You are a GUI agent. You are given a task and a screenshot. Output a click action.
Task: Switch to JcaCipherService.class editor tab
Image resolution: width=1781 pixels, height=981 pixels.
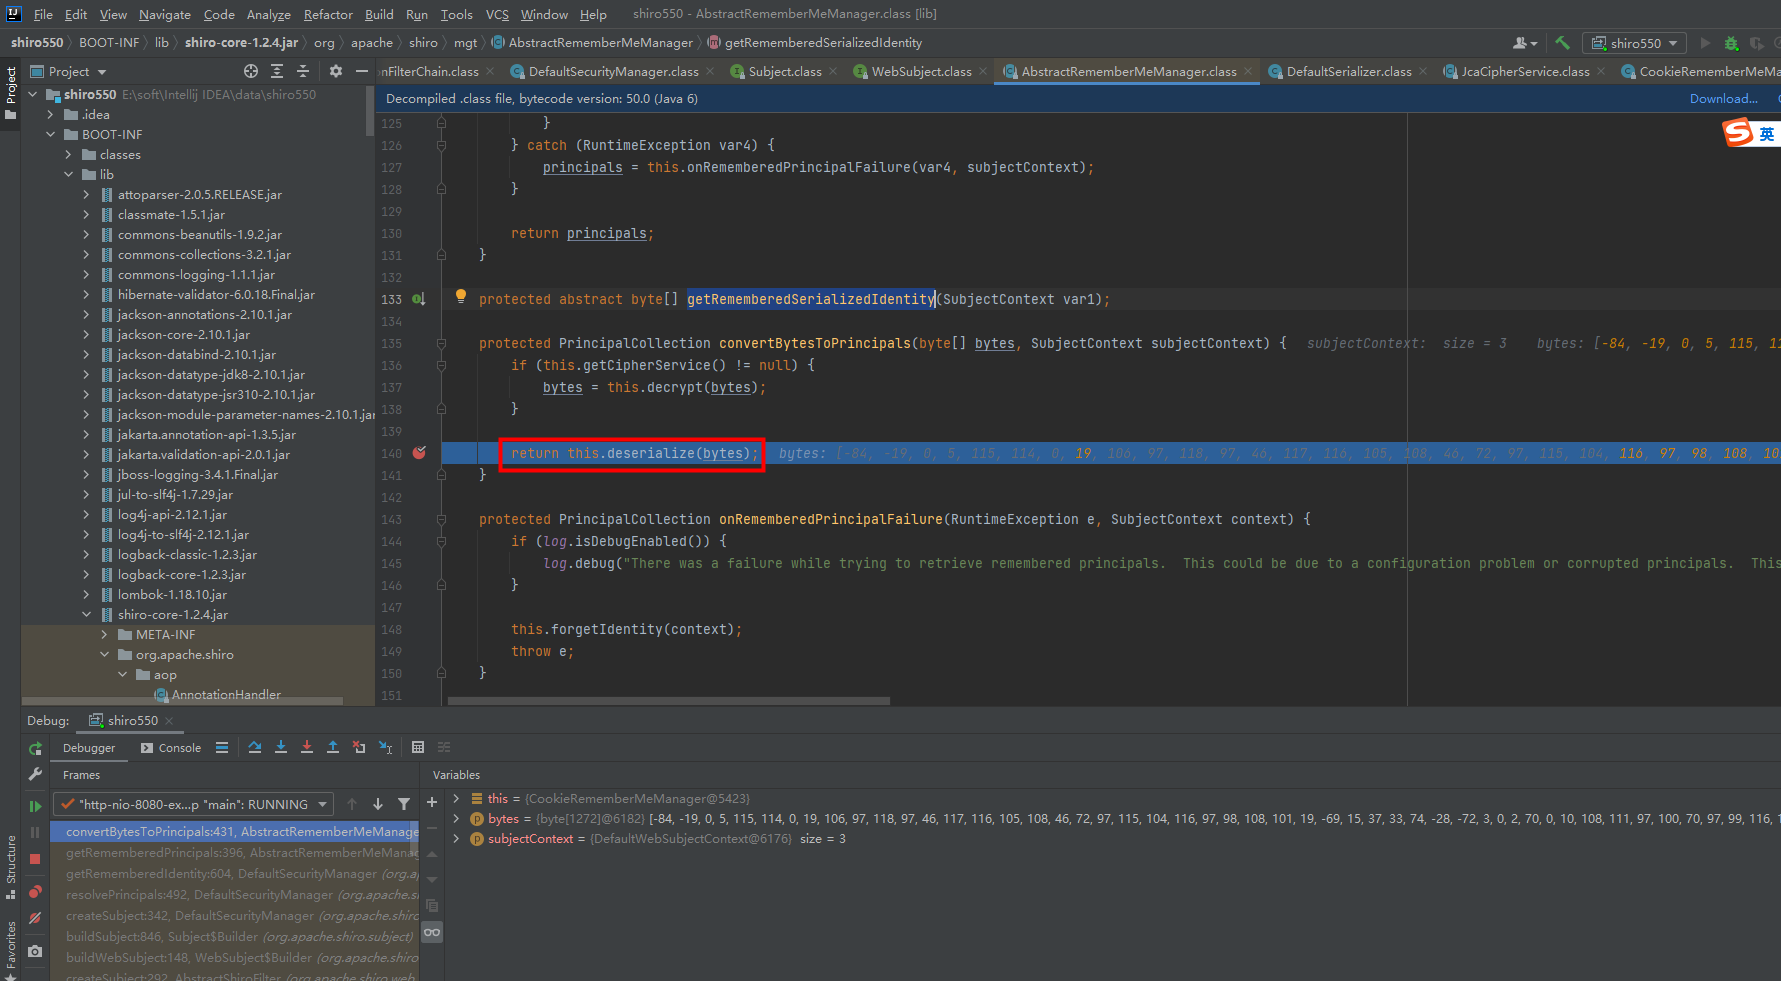pyautogui.click(x=1524, y=71)
